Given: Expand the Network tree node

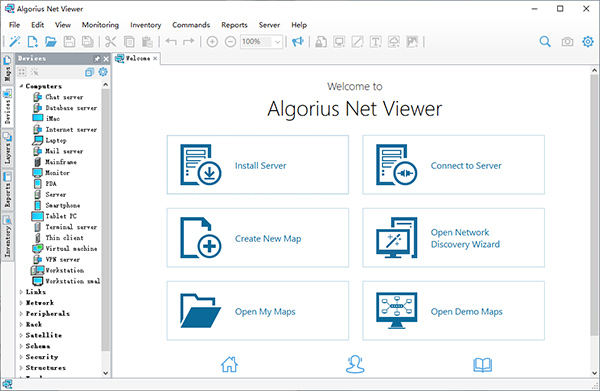Looking at the screenshot, I should tap(21, 303).
